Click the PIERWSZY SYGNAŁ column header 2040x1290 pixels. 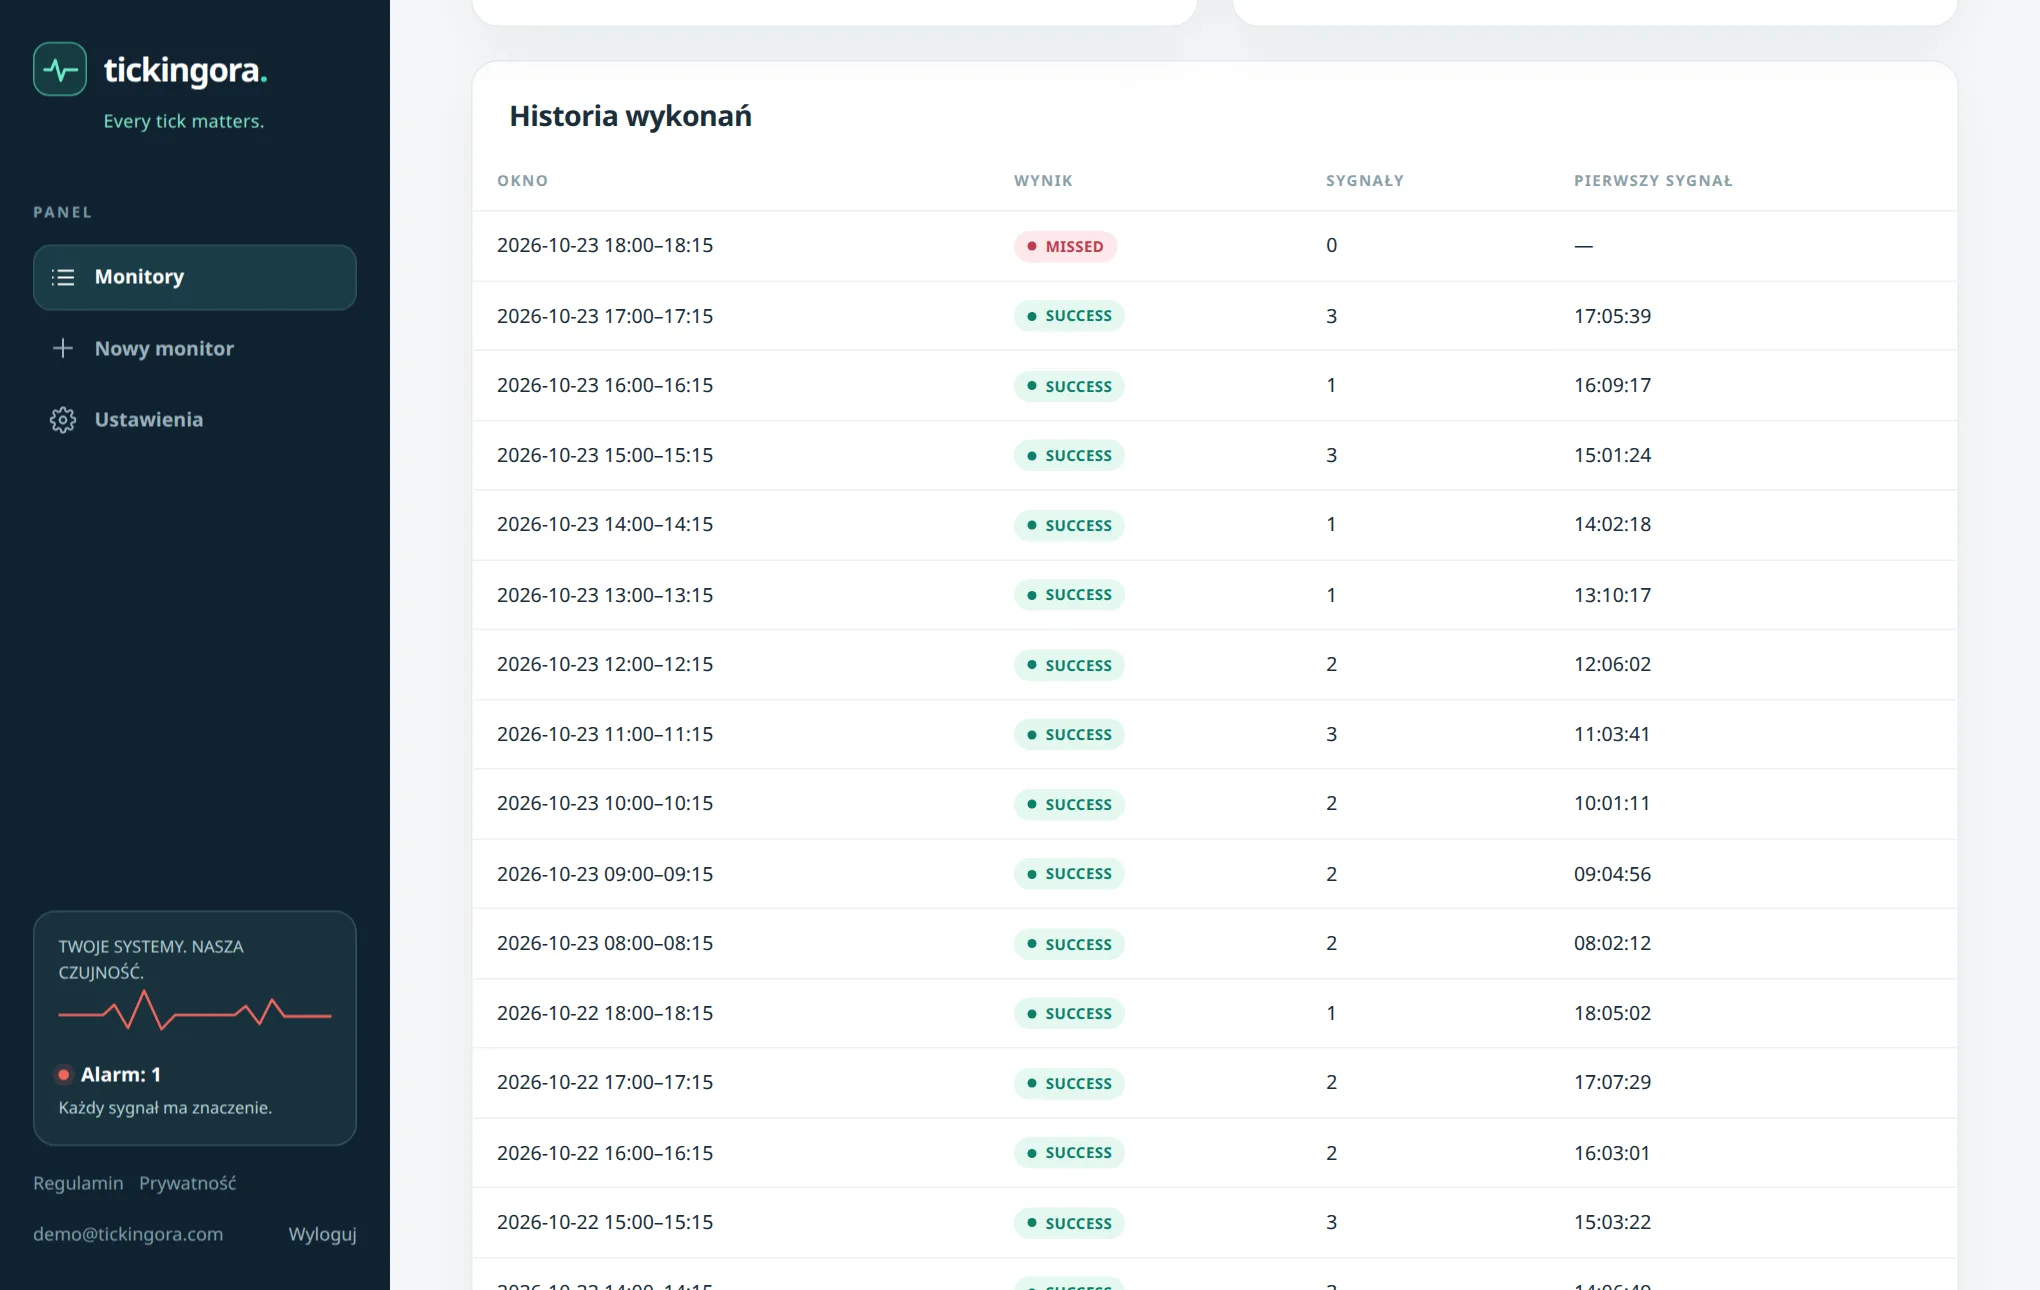coord(1653,181)
